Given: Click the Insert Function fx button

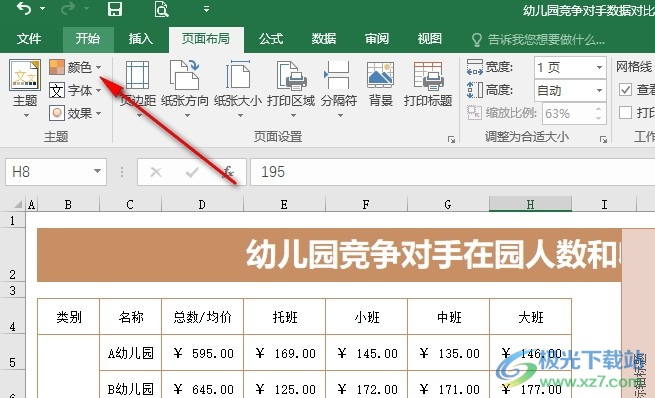Looking at the screenshot, I should [x=228, y=172].
